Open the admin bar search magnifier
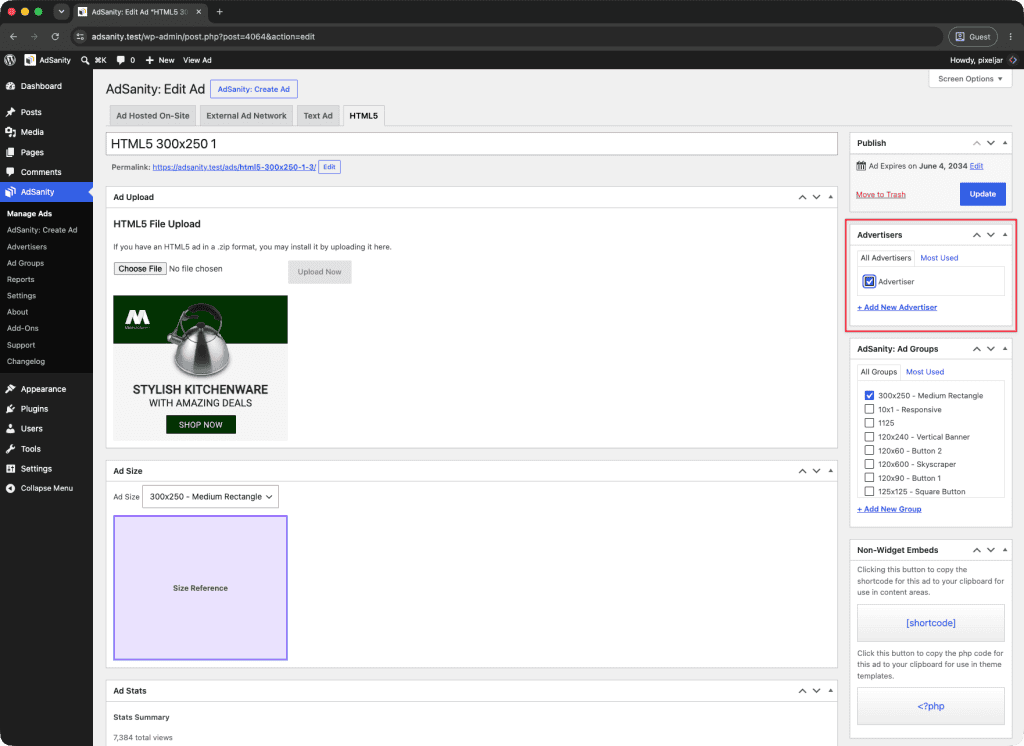The height and width of the screenshot is (746, 1024). tap(85, 60)
